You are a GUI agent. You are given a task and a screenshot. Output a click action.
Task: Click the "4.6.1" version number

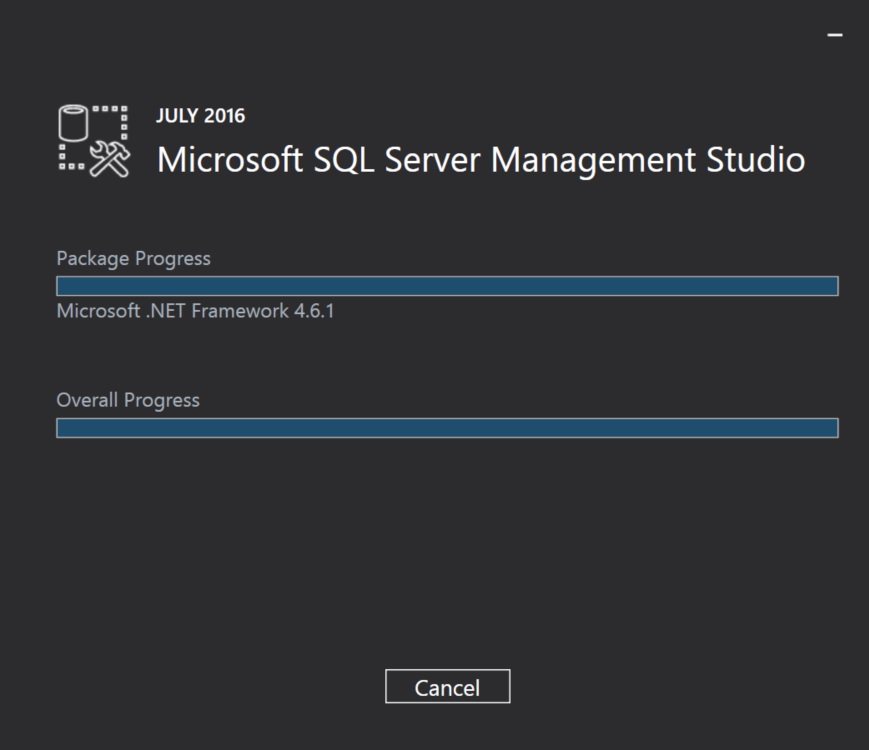313,311
